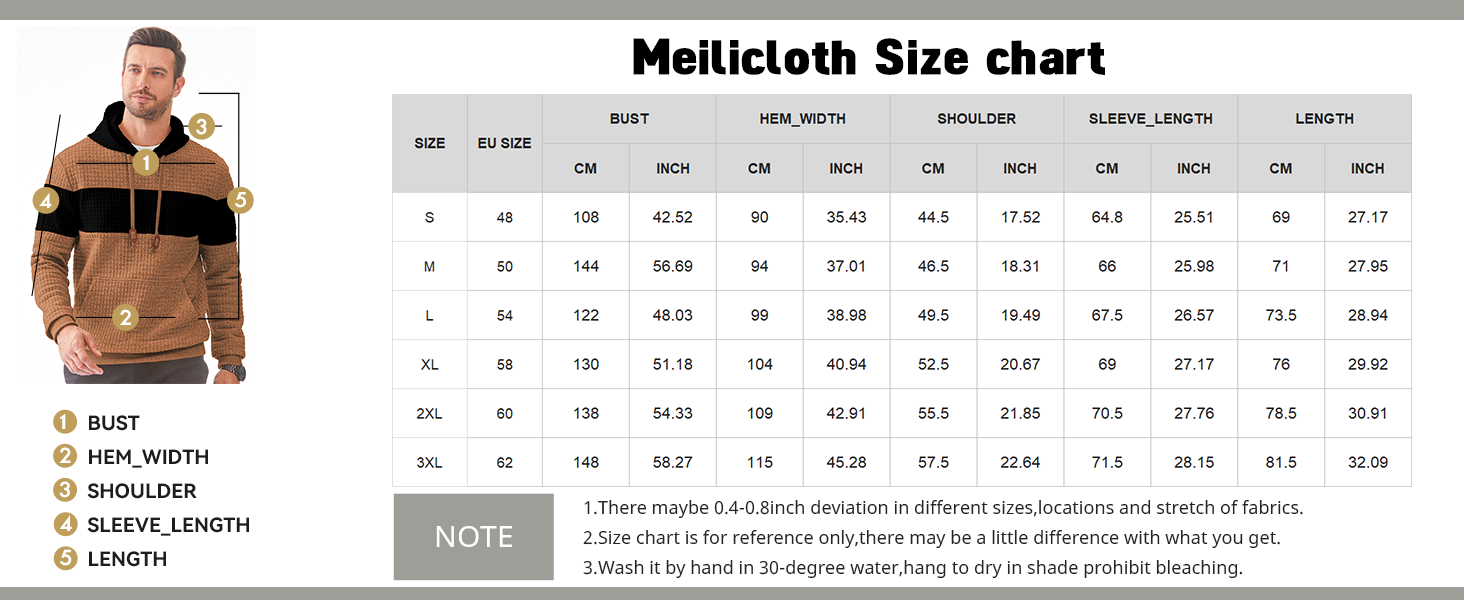This screenshot has height=600, width=1464.
Task: Select the SLEEVE_LENGTH column header
Action: pos(1150,119)
